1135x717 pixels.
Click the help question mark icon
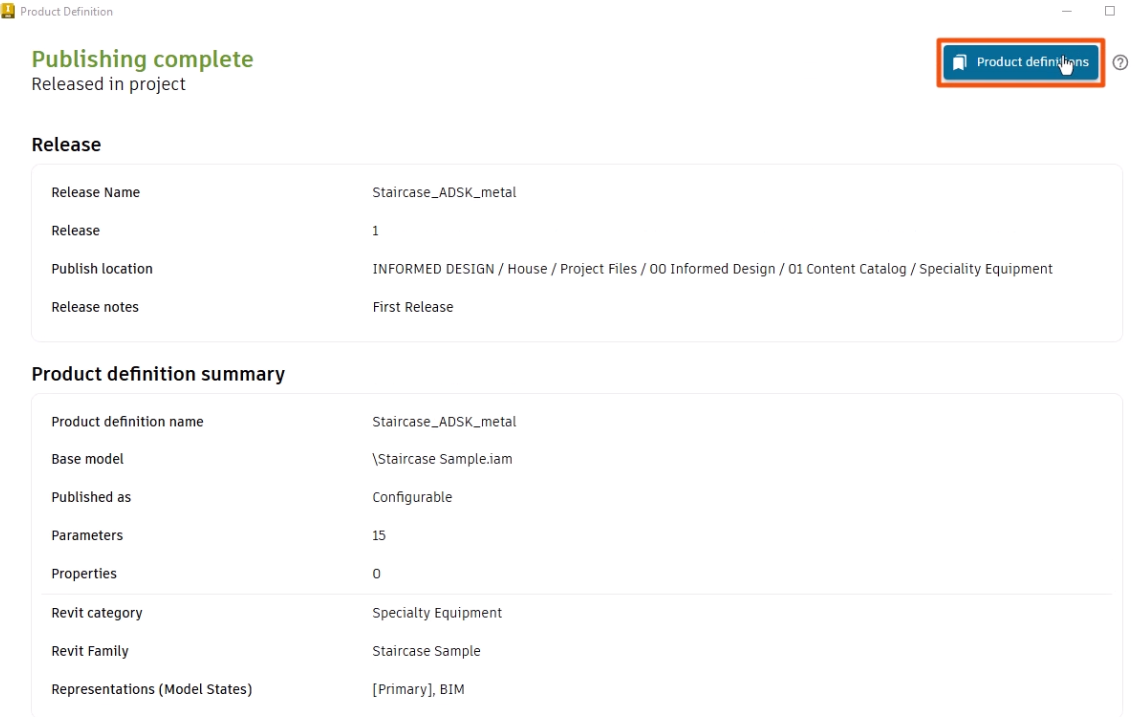pos(1120,62)
